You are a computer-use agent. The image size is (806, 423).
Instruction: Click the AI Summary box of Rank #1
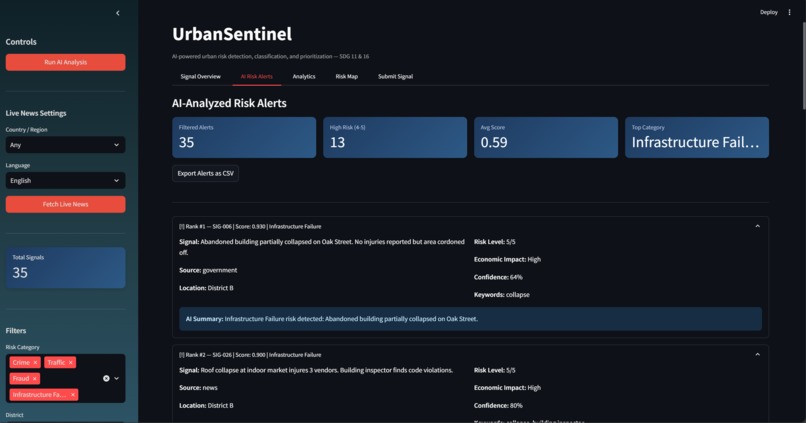[x=470, y=319]
